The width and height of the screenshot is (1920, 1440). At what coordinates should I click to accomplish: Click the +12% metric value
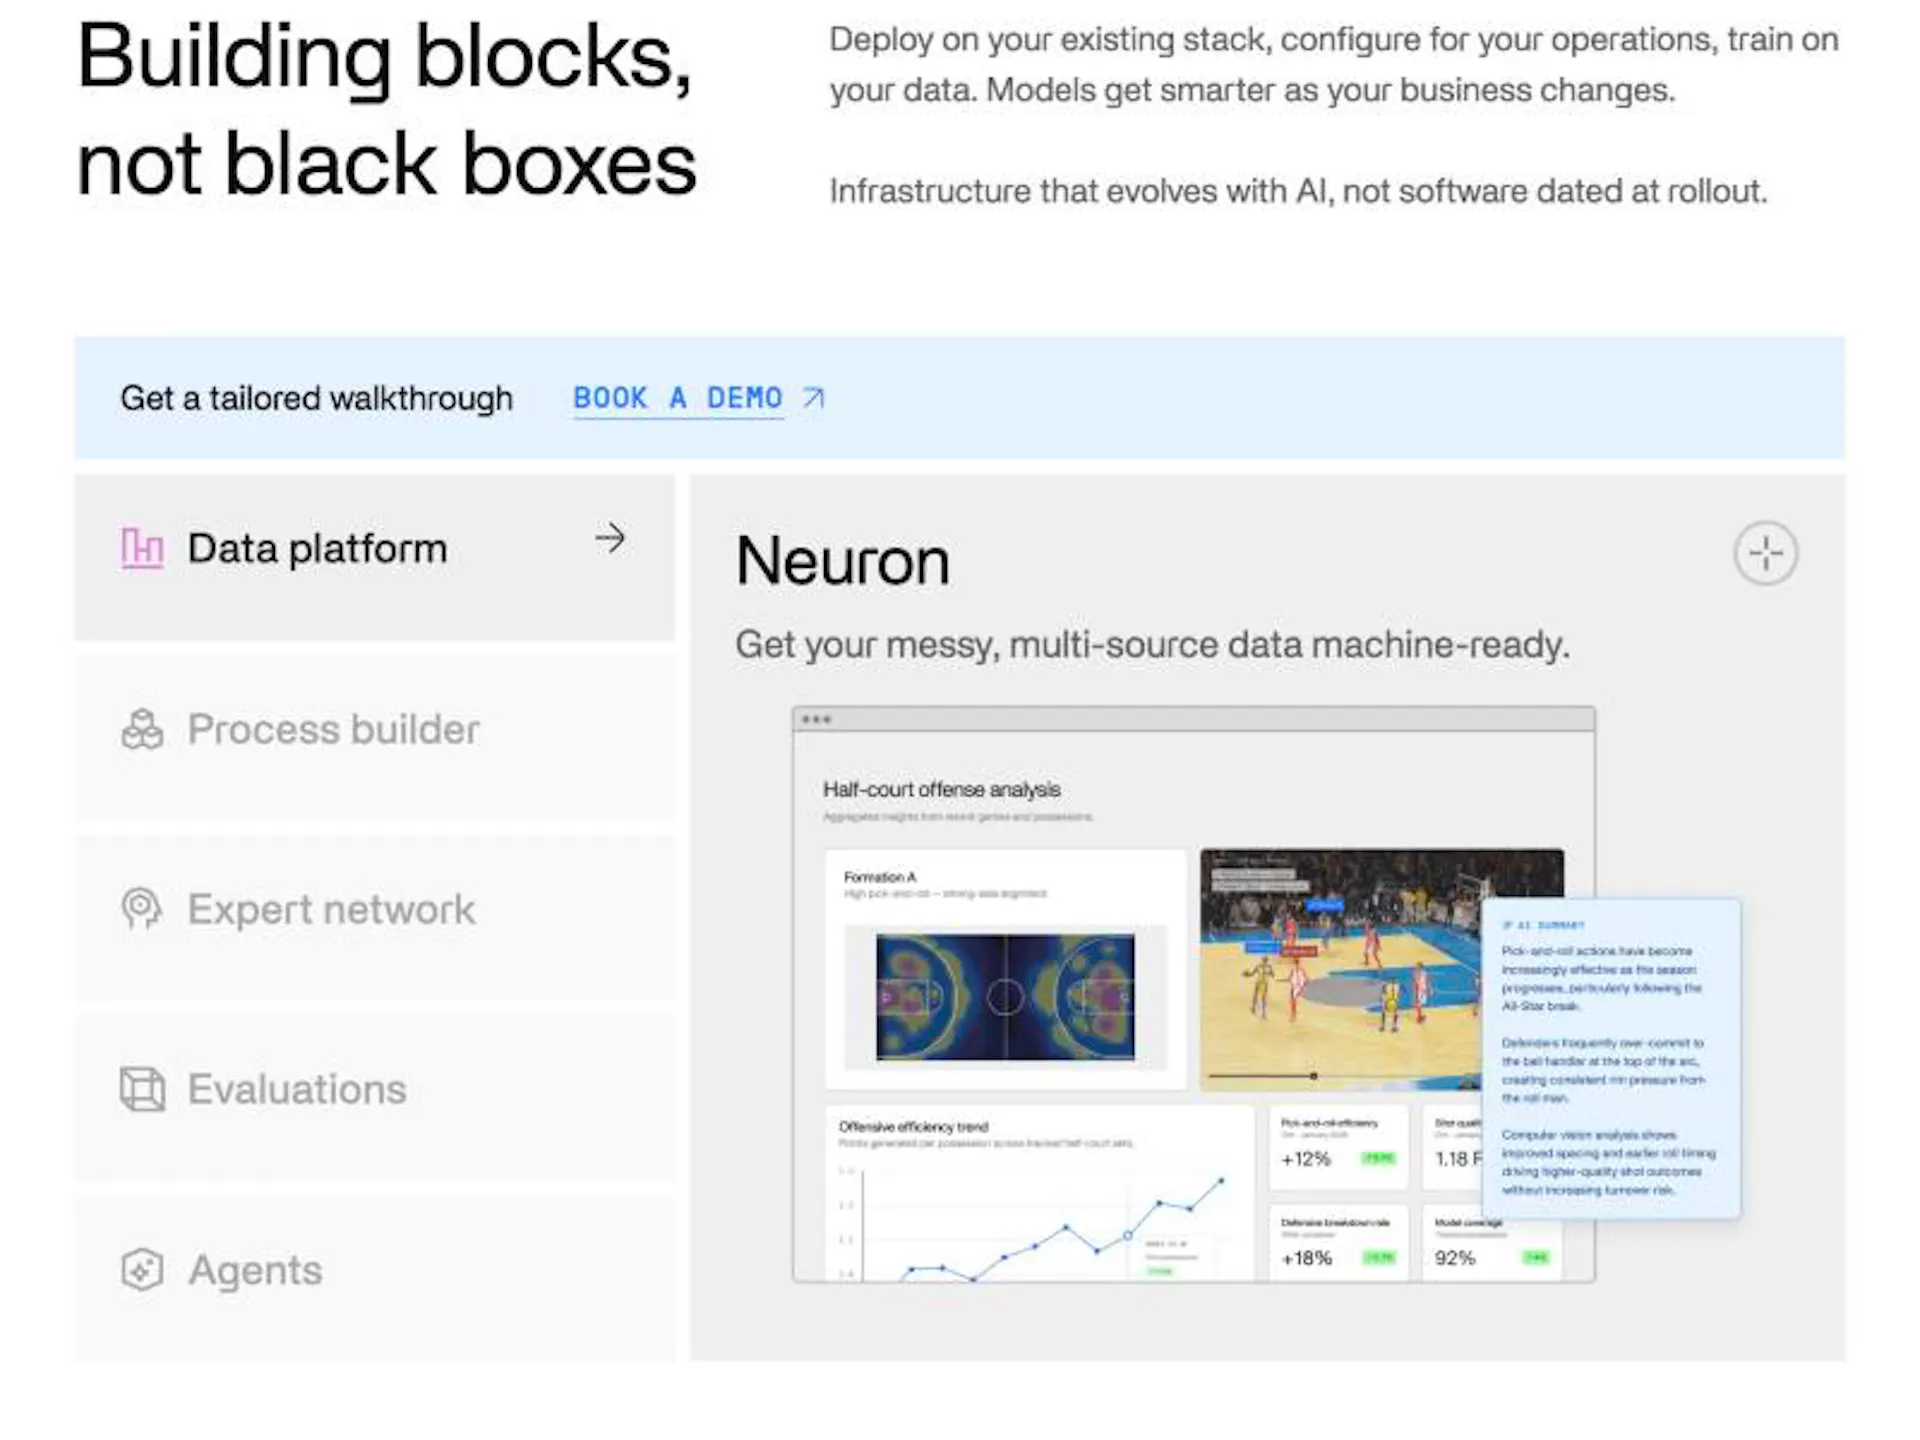[x=1306, y=1159]
